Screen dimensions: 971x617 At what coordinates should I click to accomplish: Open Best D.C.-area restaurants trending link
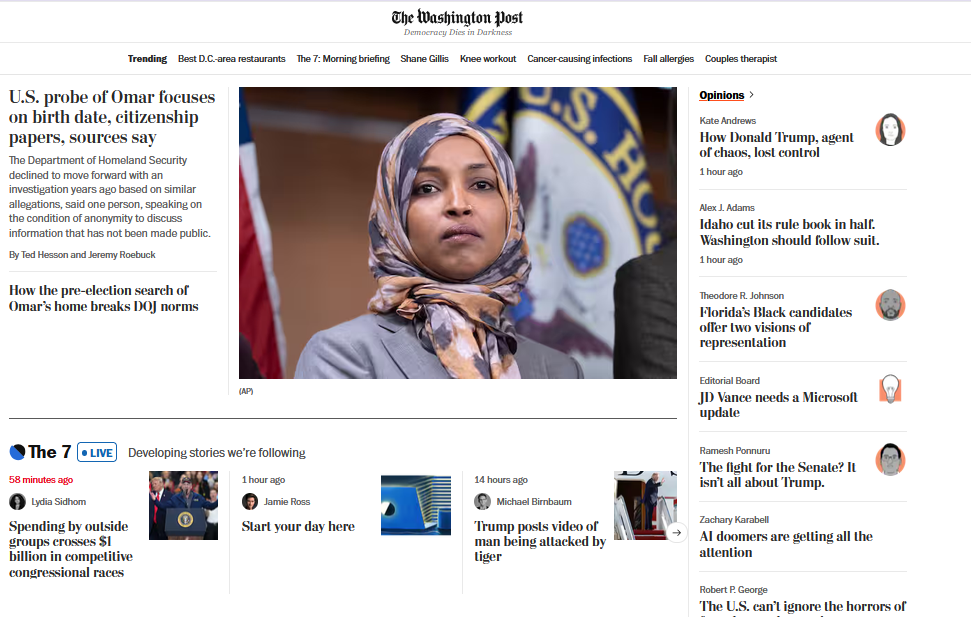tap(232, 59)
